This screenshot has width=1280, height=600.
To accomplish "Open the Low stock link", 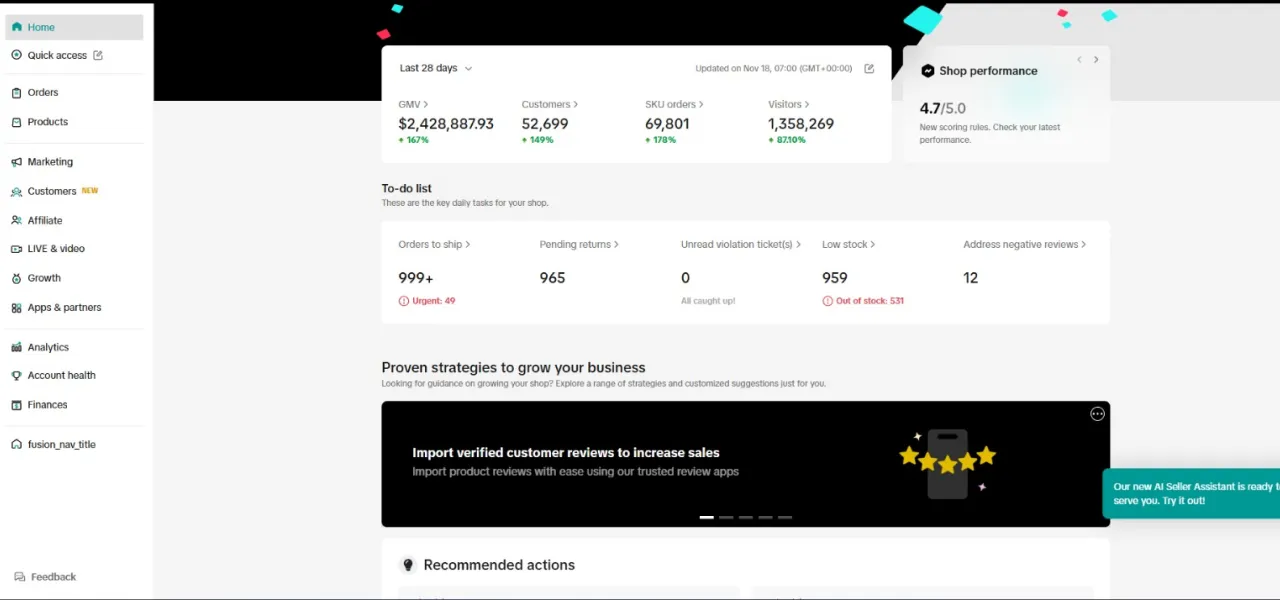I will click(848, 244).
